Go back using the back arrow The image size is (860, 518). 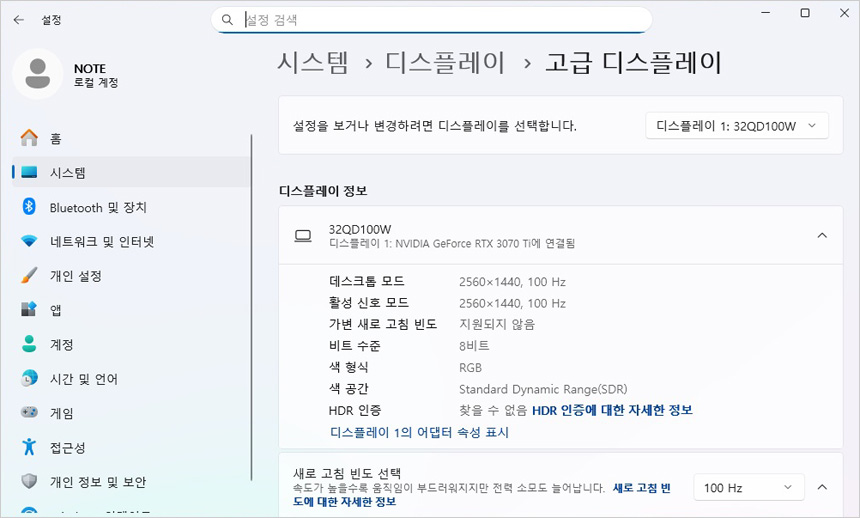pyautogui.click(x=19, y=19)
